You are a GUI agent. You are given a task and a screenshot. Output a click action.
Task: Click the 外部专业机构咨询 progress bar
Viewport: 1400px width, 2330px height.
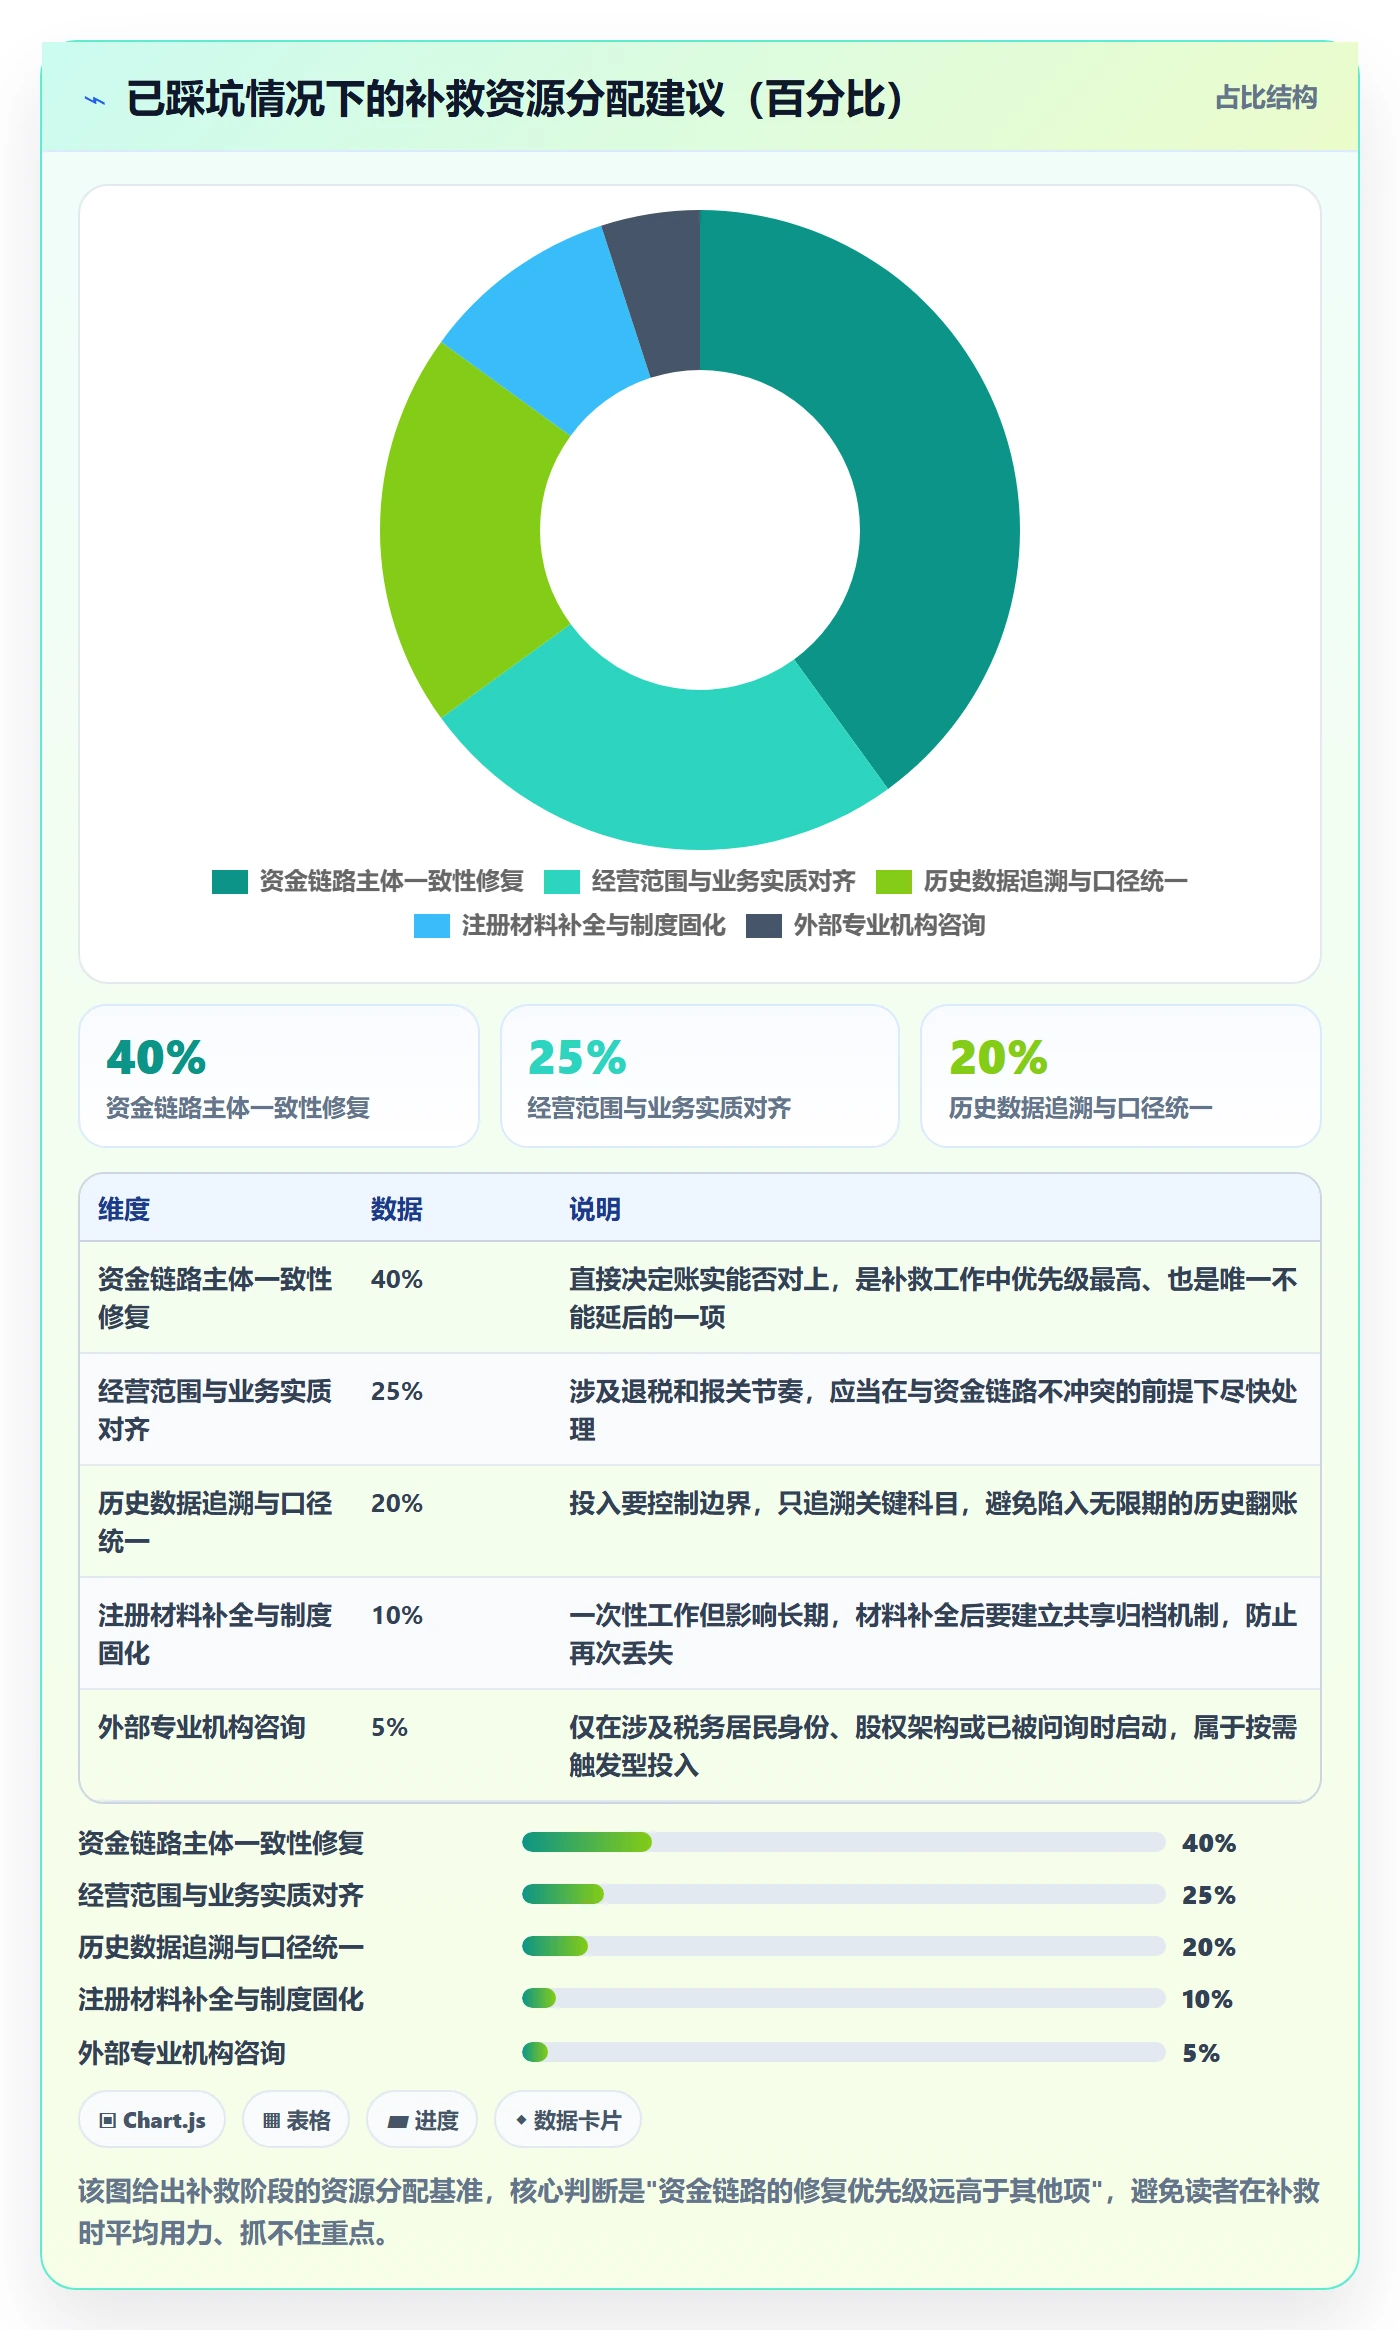pyautogui.click(x=843, y=2052)
